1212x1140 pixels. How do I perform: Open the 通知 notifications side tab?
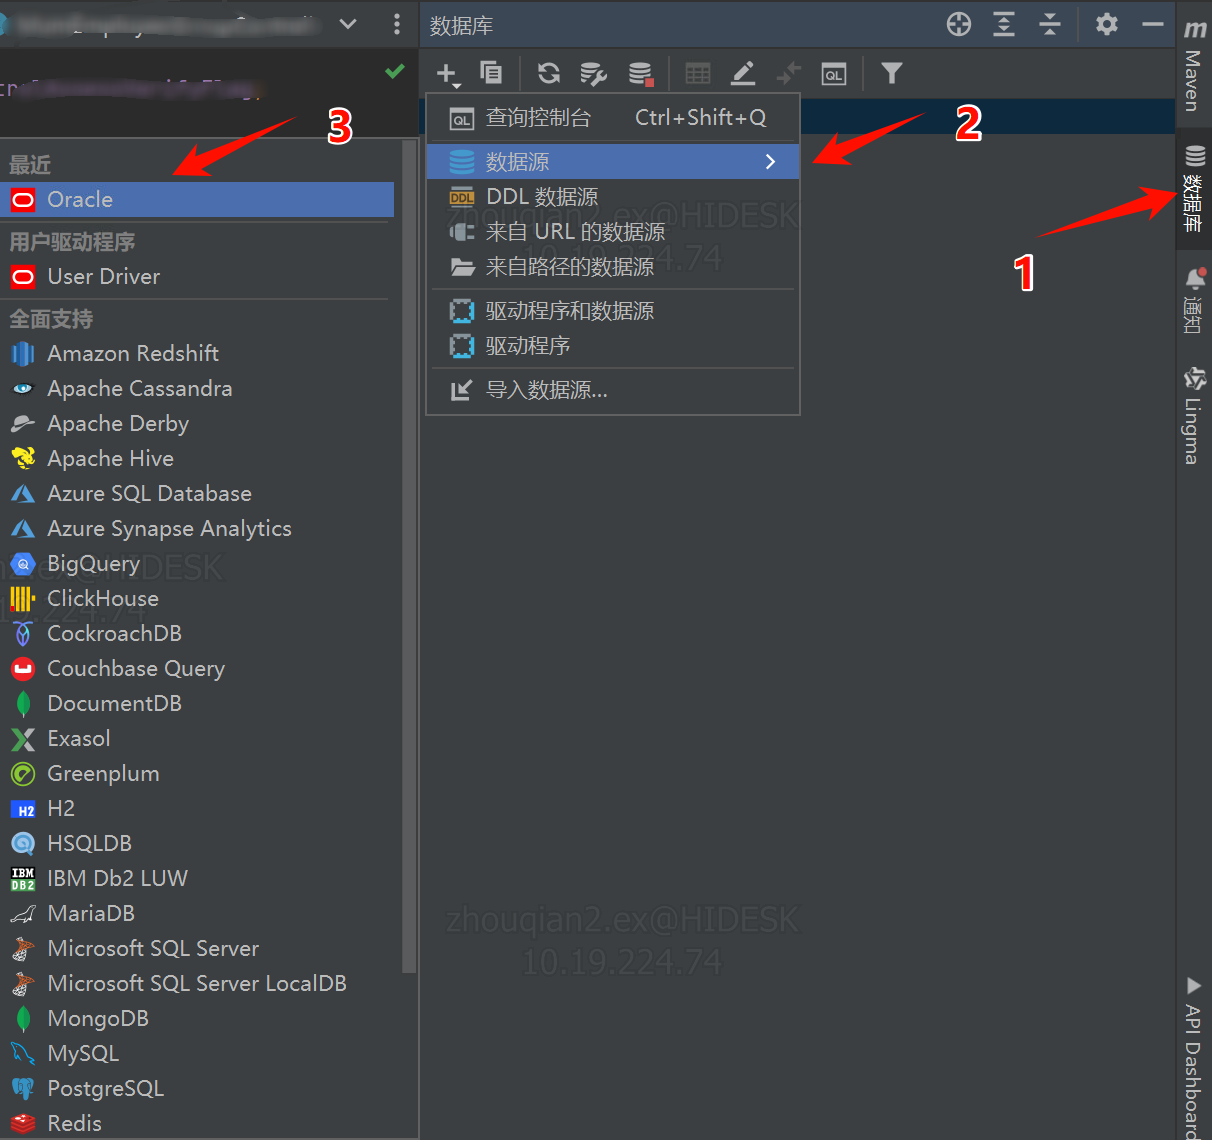point(1194,300)
